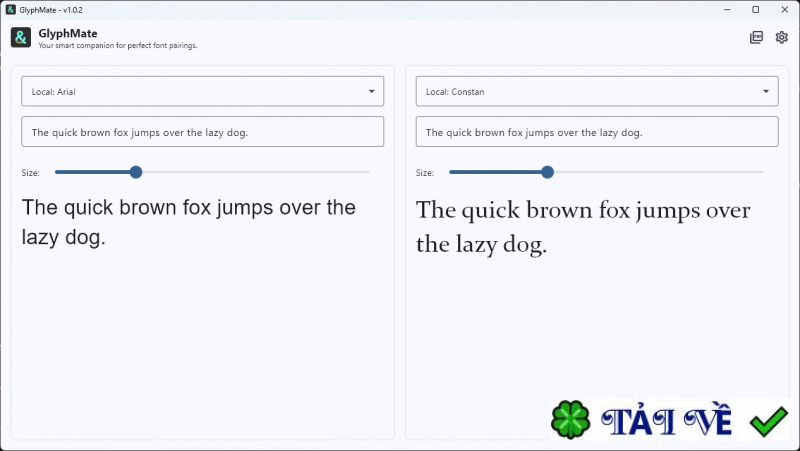Click the GlyphMate title bar app icon
This screenshot has width=800, height=451.
pos(10,10)
